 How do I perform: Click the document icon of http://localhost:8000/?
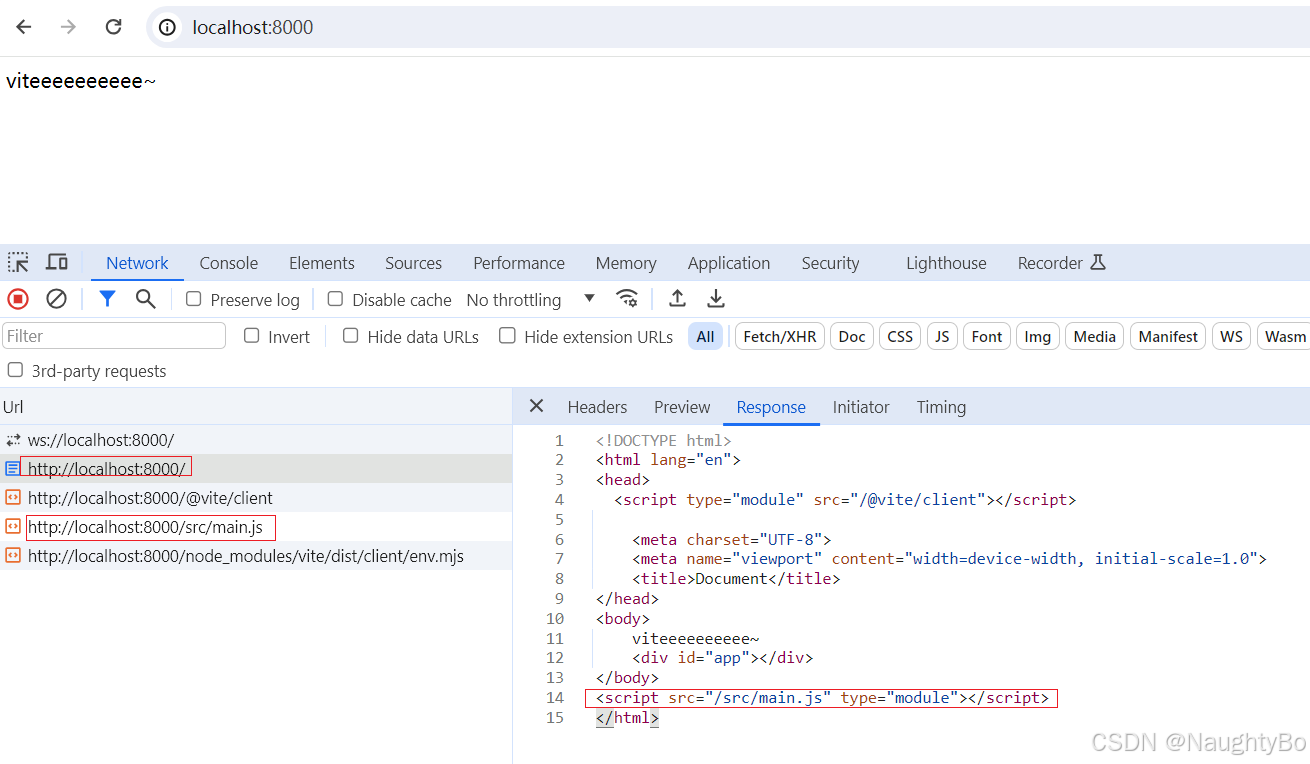click(x=13, y=469)
